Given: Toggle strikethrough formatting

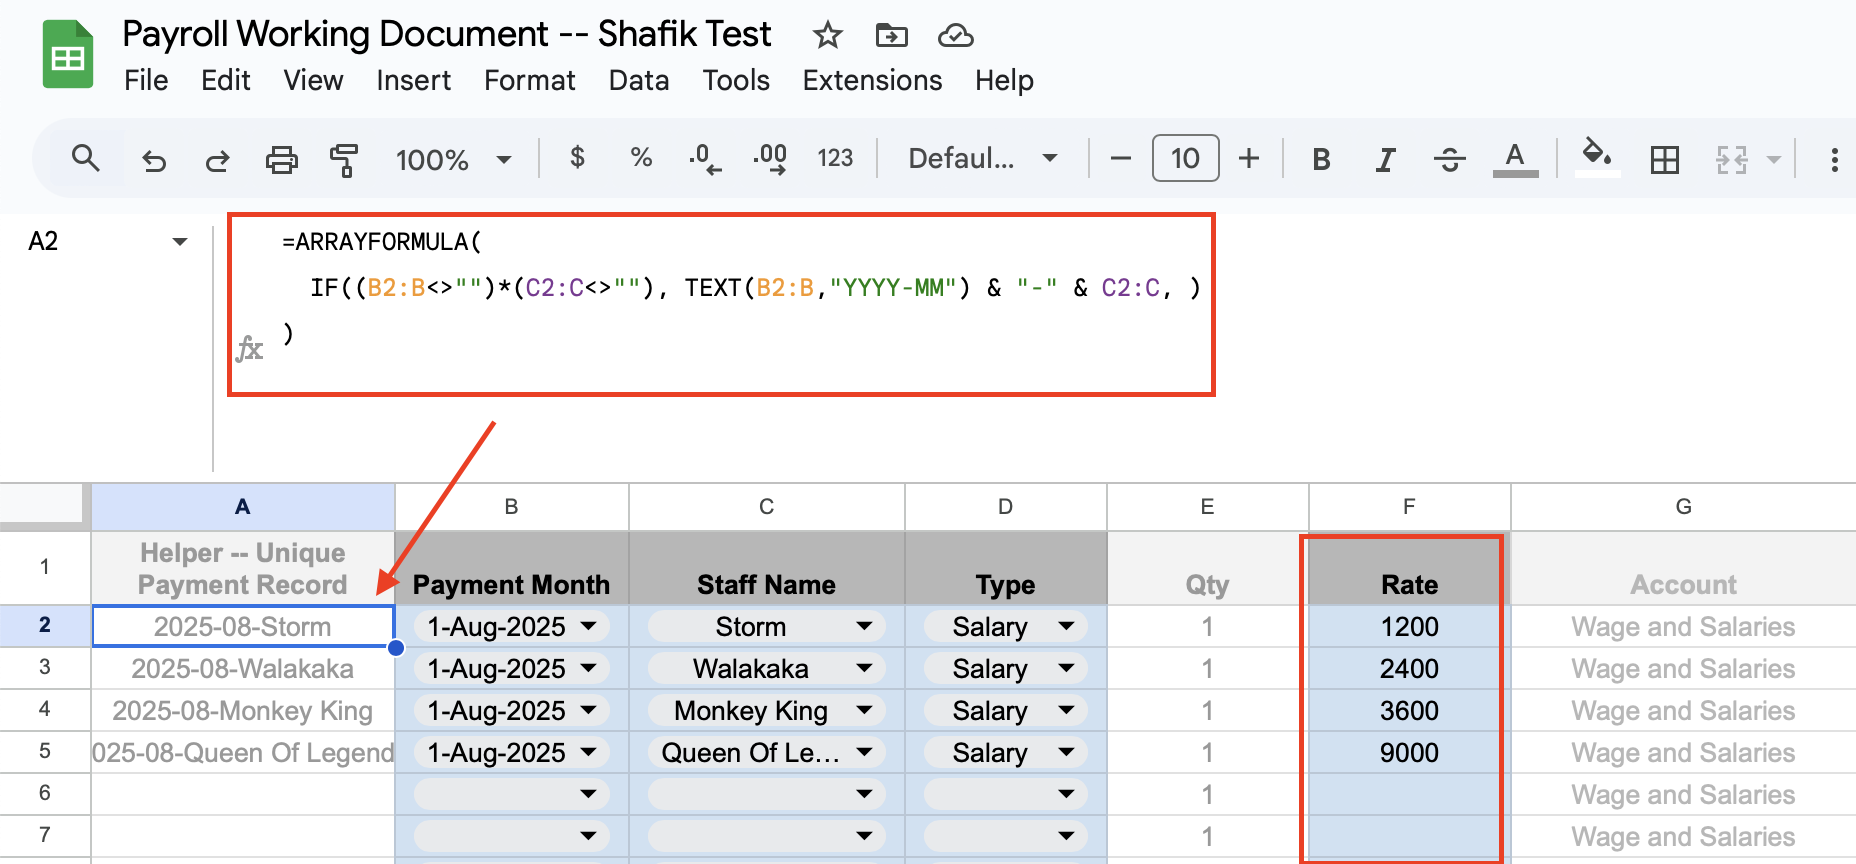Looking at the screenshot, I should [1449, 159].
